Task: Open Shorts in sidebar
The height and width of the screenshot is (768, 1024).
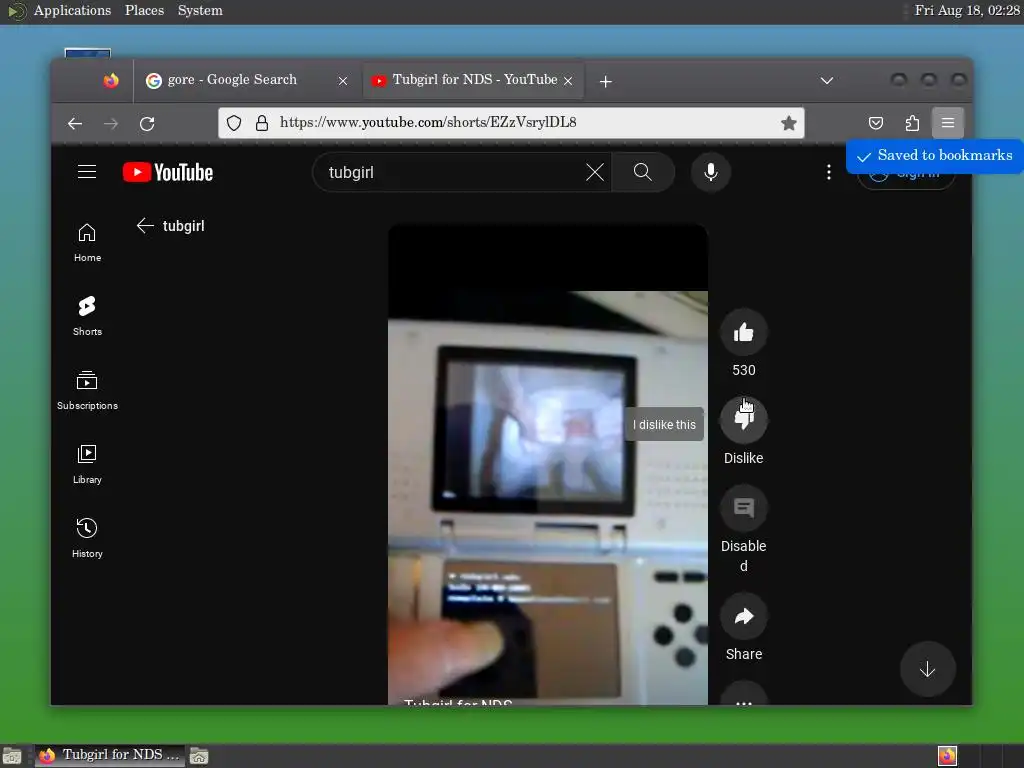Action: [87, 316]
